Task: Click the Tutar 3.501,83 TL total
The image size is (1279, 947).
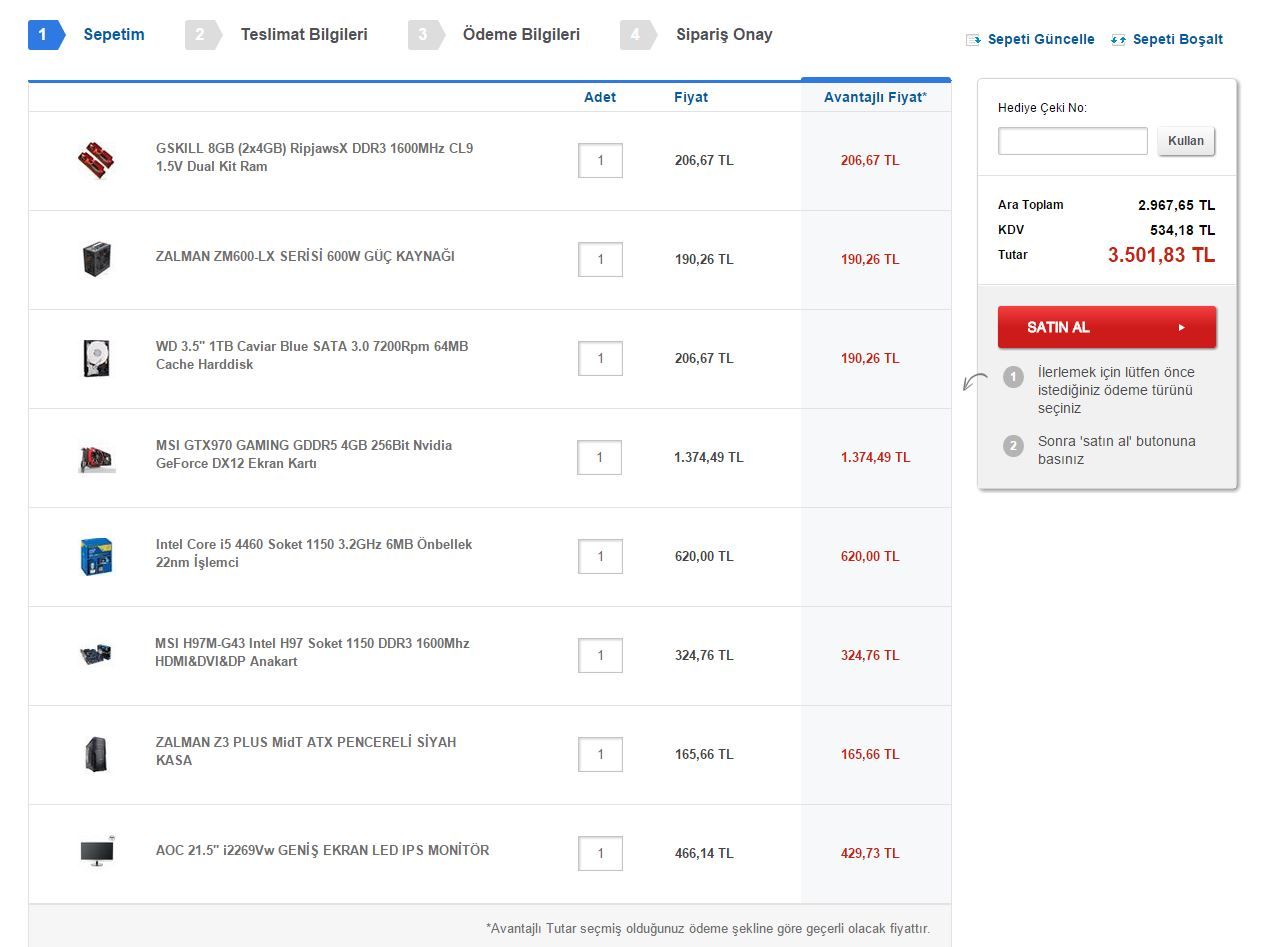Action: (1161, 255)
